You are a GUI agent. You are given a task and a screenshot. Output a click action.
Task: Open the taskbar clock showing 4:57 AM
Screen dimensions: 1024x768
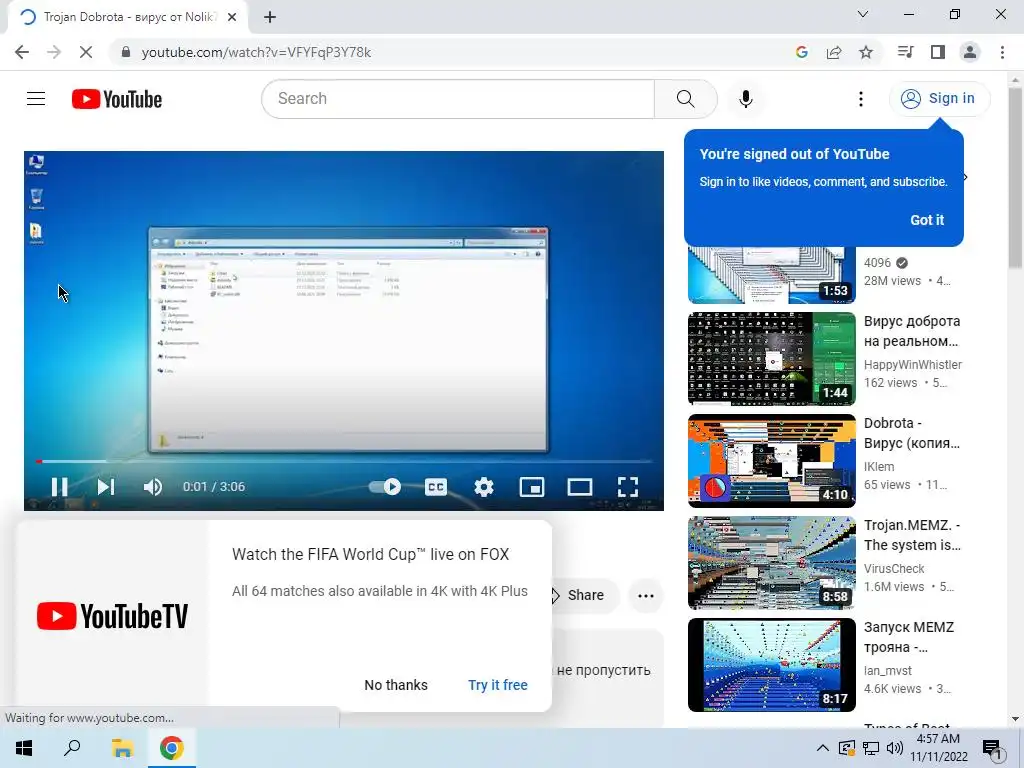coord(938,748)
